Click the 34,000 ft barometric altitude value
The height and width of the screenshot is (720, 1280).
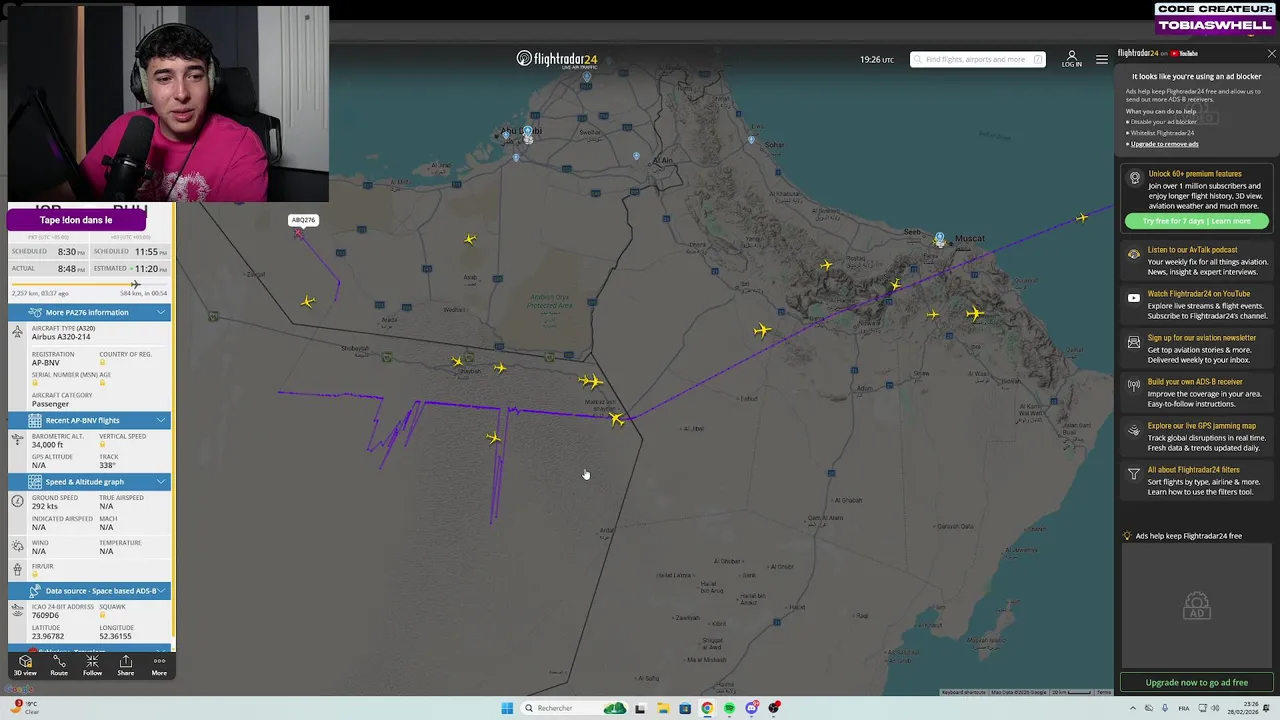(x=48, y=445)
